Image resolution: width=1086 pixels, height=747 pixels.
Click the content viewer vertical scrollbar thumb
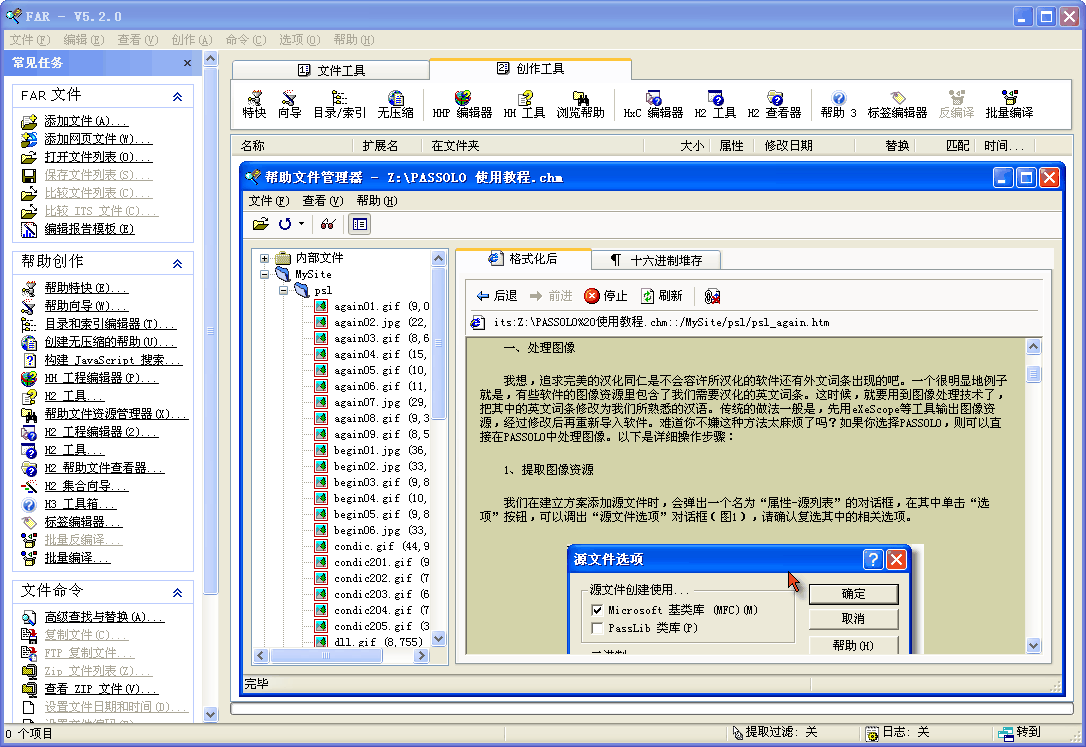[x=1033, y=374]
